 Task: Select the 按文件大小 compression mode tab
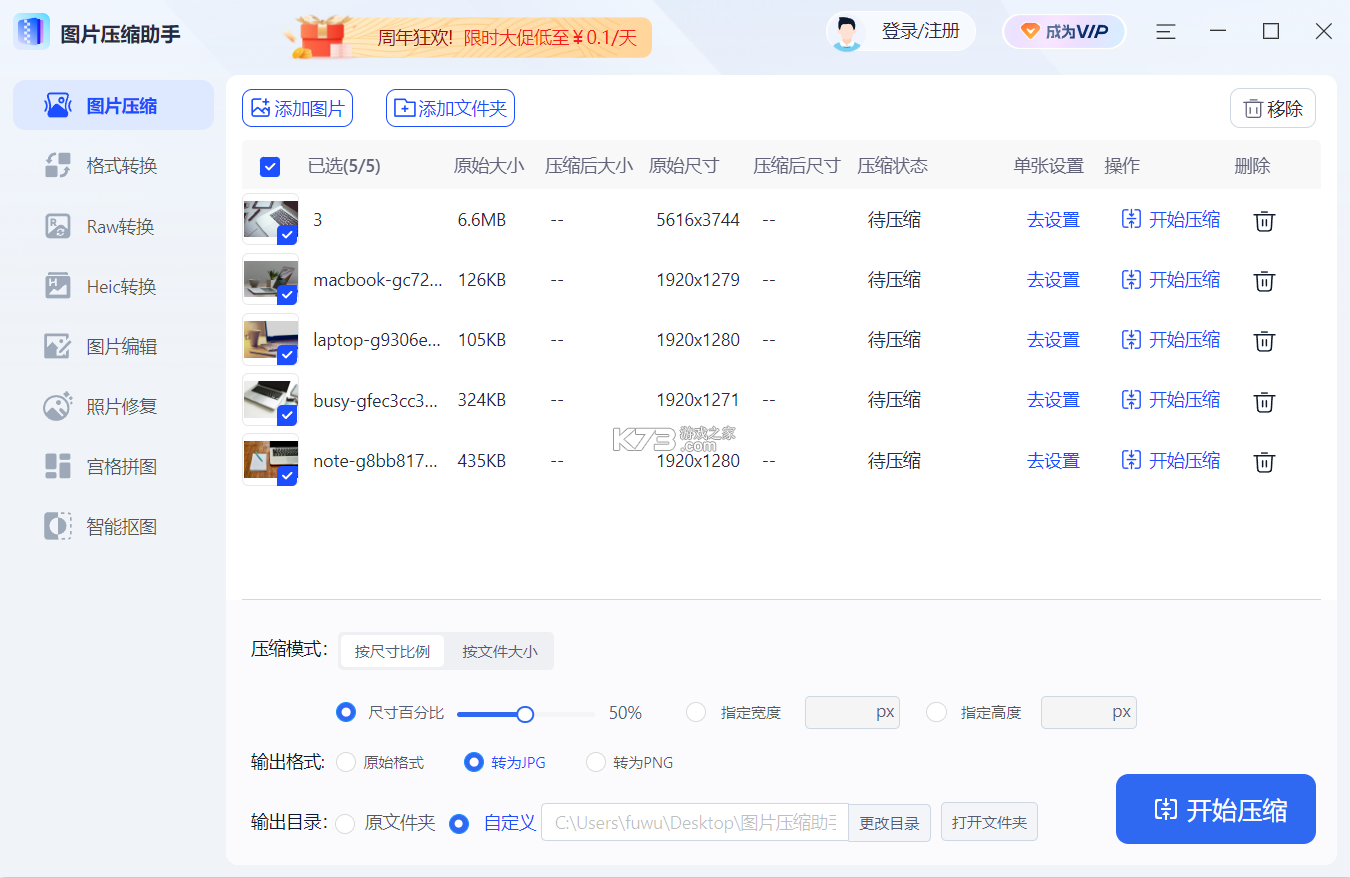click(x=499, y=651)
